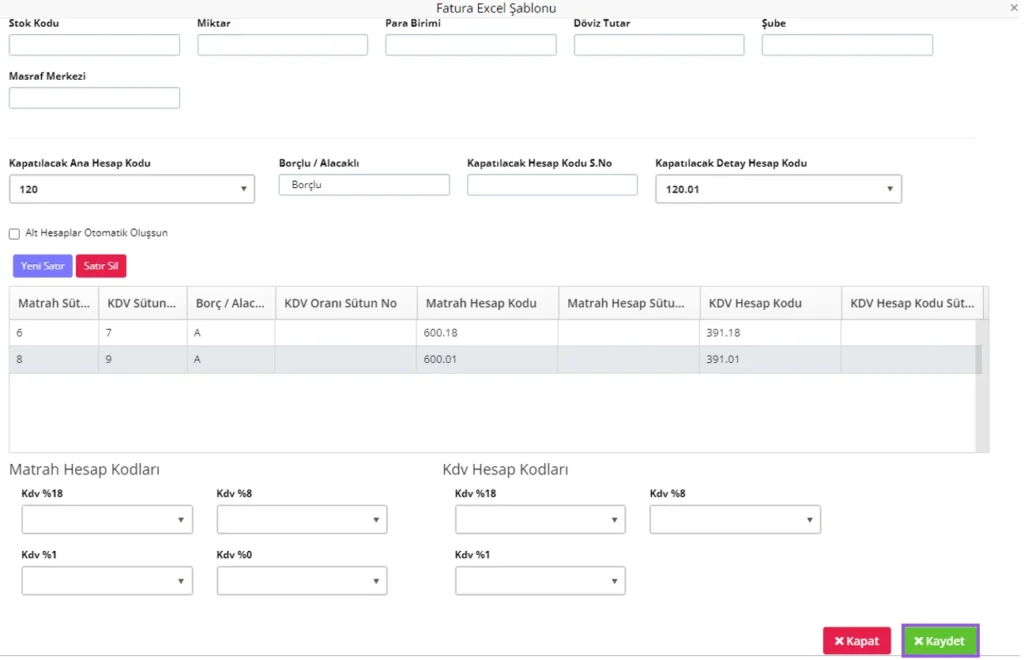Click the Şube input field
The image size is (1024, 660).
[846, 44]
